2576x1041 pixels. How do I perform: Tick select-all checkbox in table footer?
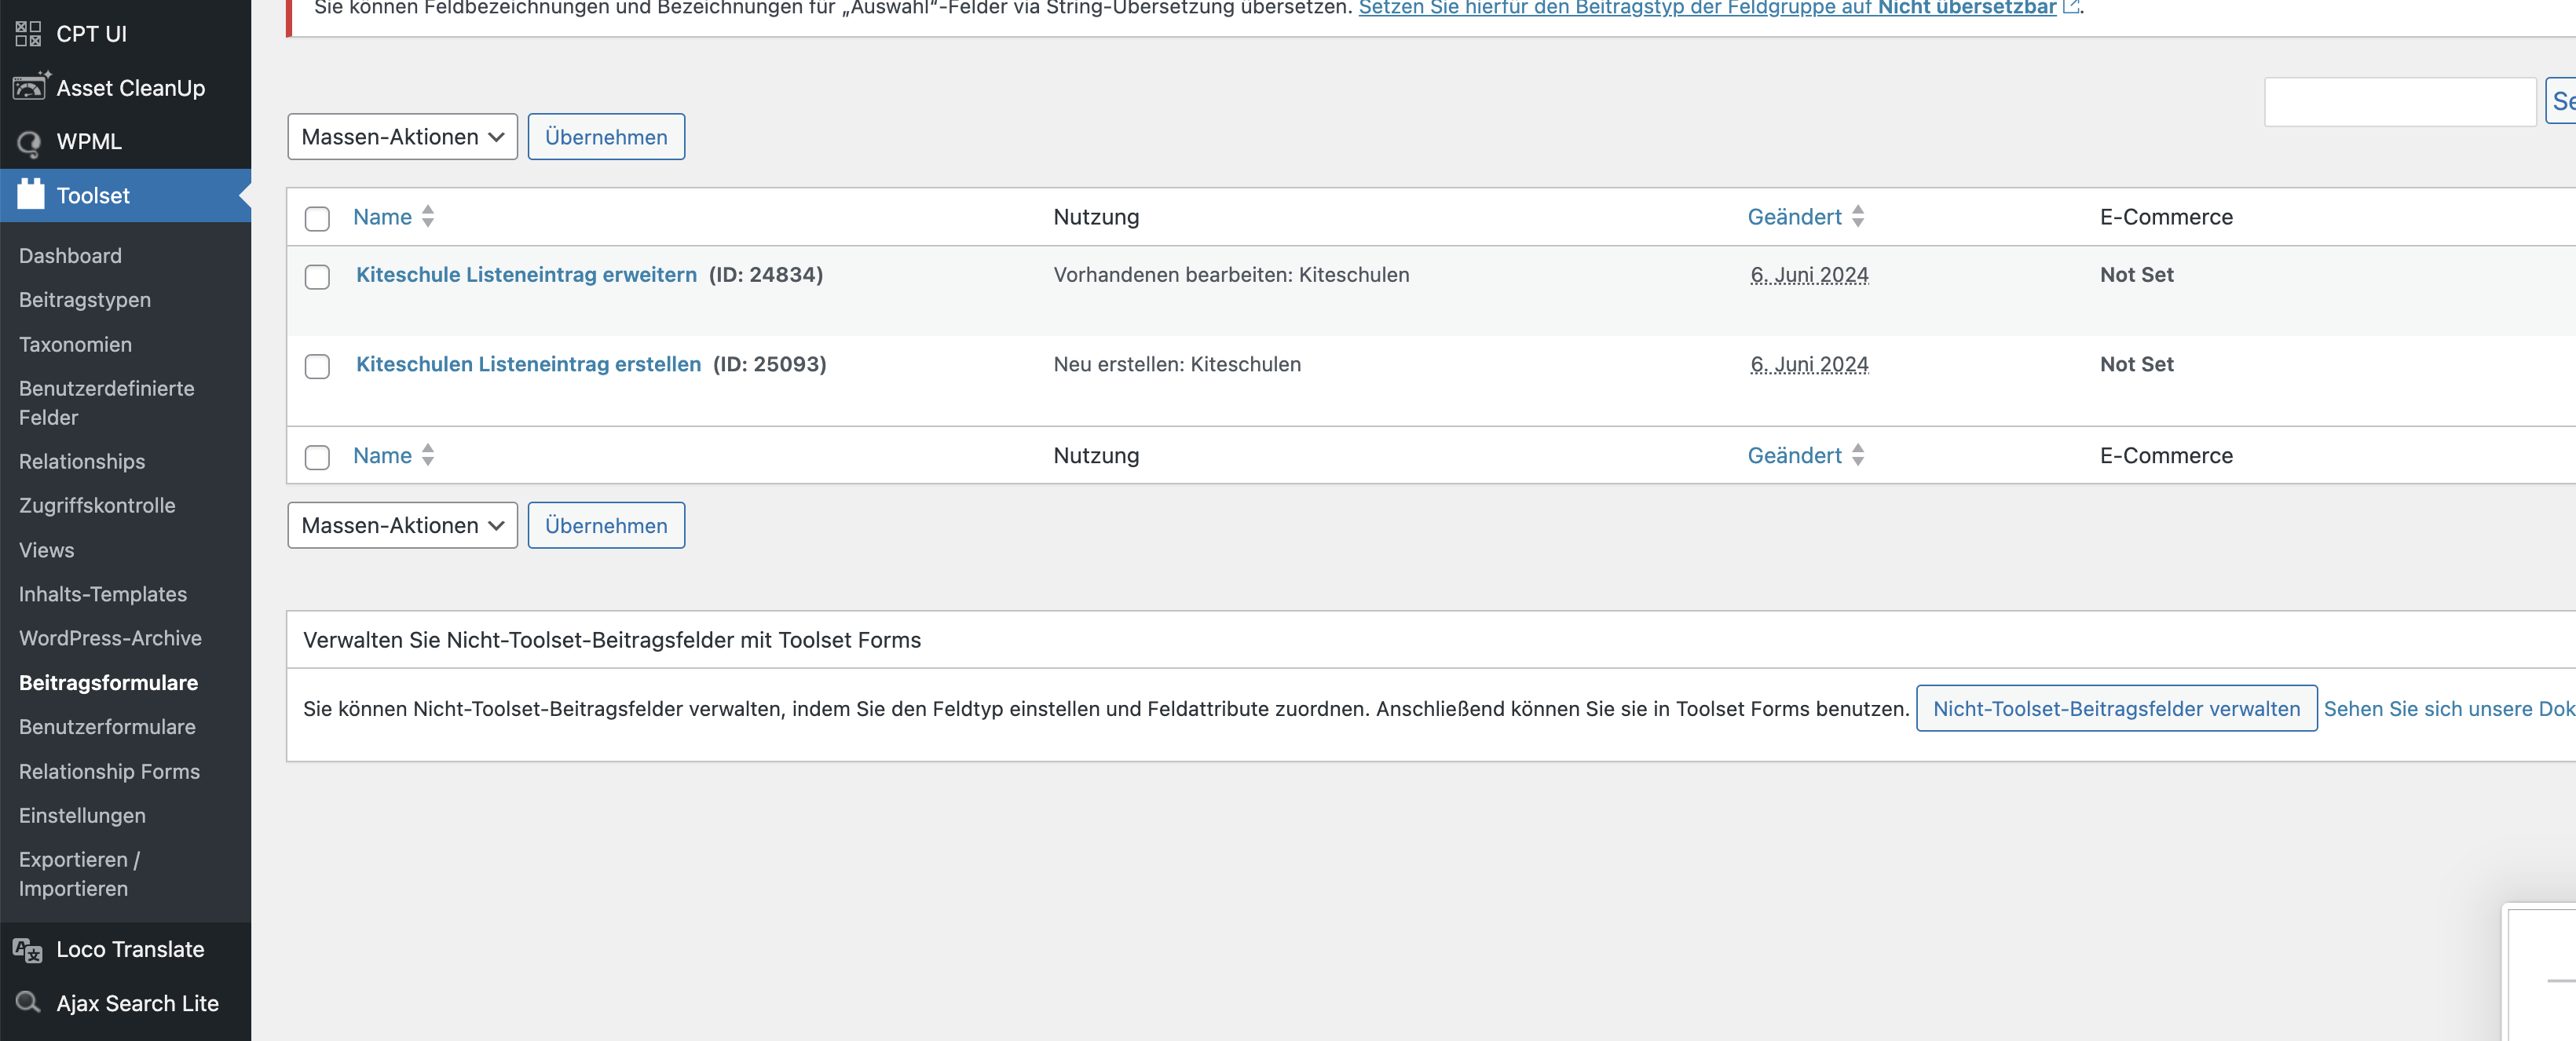click(x=317, y=457)
